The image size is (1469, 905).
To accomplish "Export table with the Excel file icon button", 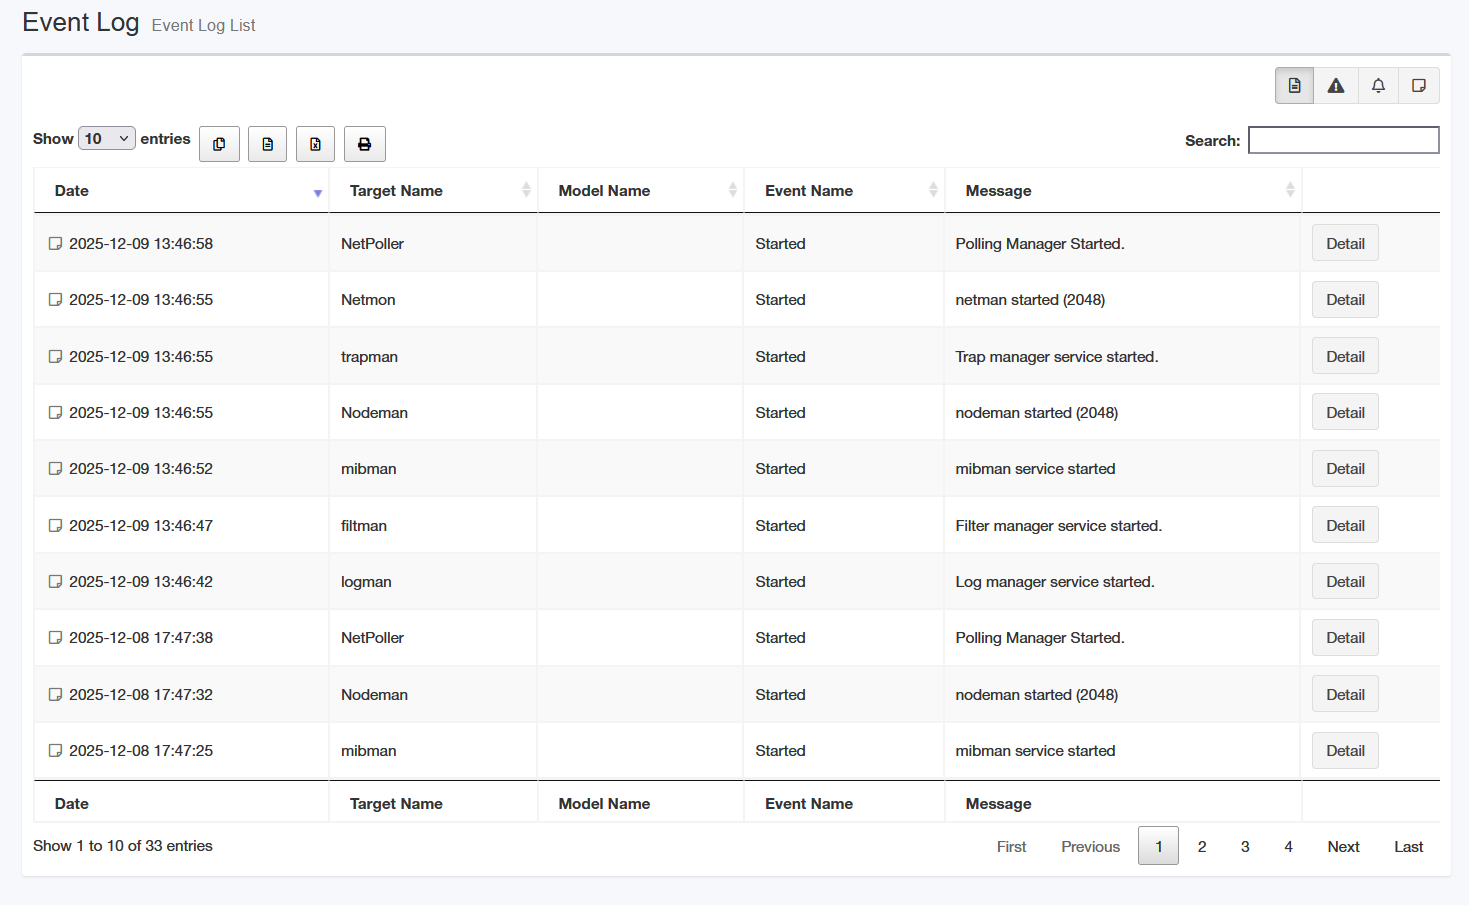I will pos(315,144).
